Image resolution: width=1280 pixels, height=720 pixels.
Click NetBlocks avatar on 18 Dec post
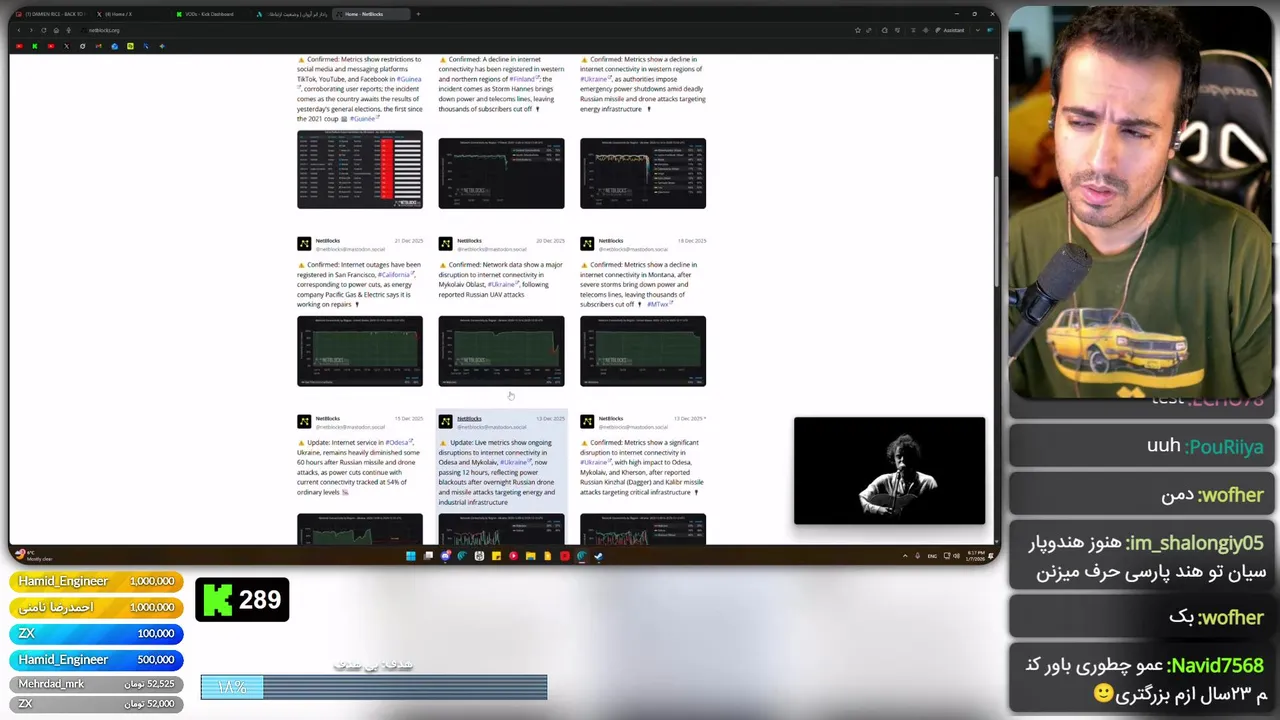[x=587, y=244]
